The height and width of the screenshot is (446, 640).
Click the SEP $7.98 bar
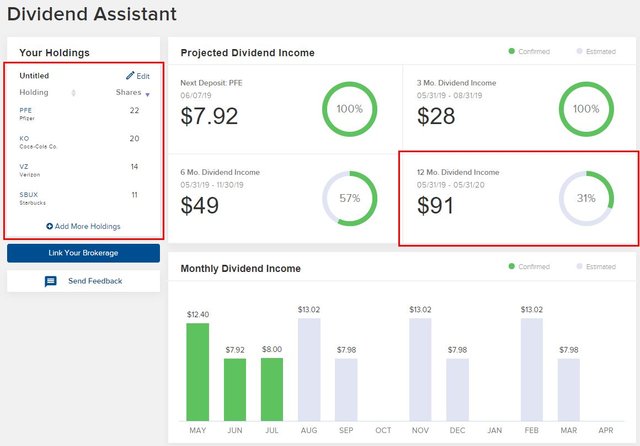[346, 390]
